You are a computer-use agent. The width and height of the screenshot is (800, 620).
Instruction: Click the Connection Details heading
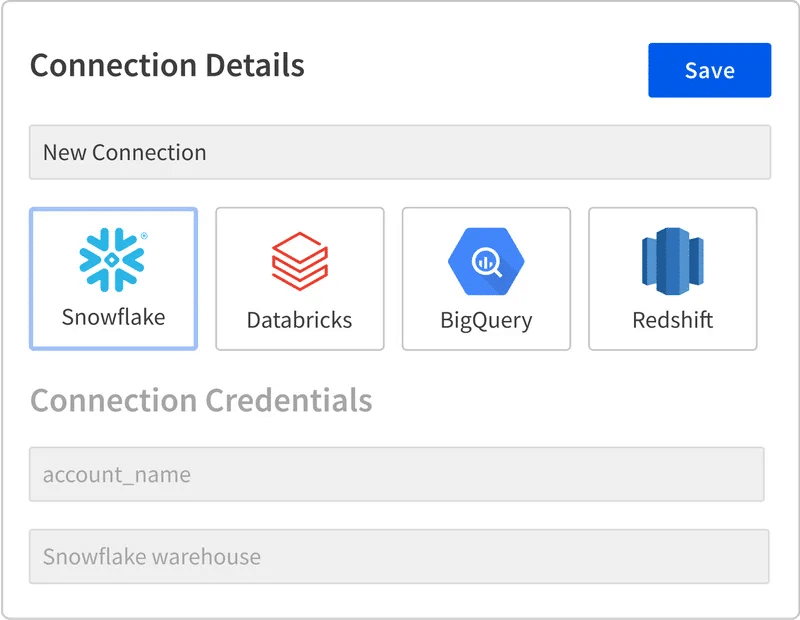tap(167, 65)
